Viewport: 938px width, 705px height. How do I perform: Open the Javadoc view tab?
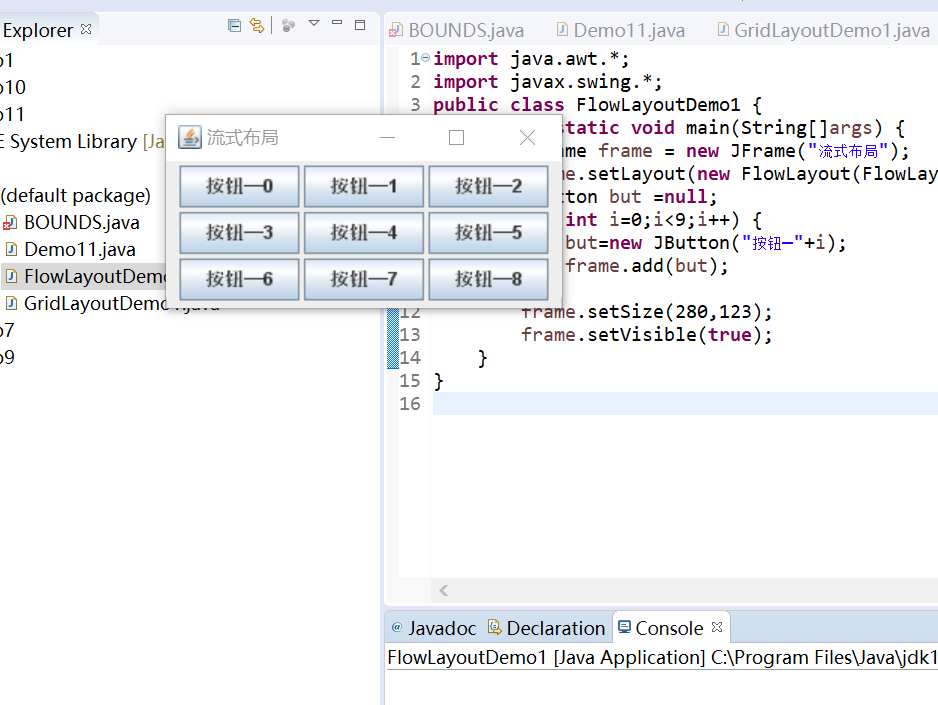click(x=441, y=628)
